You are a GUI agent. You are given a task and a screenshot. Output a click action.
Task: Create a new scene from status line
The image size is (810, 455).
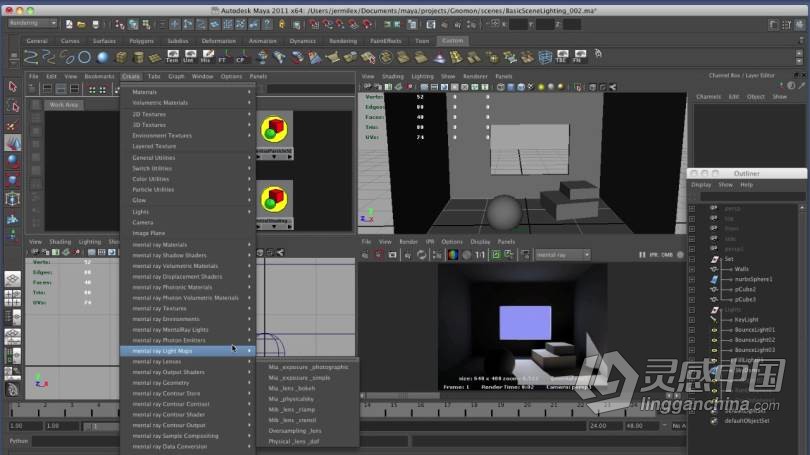coord(69,24)
